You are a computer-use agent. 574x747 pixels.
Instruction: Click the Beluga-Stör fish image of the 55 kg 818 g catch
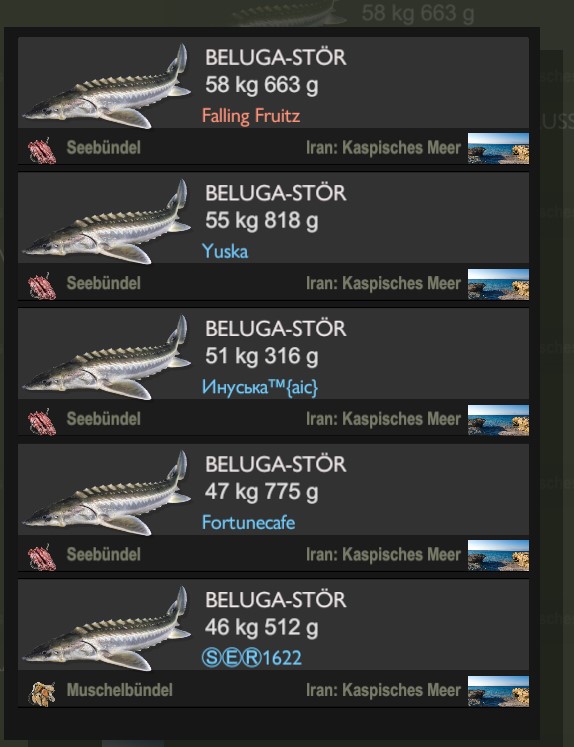(x=107, y=222)
